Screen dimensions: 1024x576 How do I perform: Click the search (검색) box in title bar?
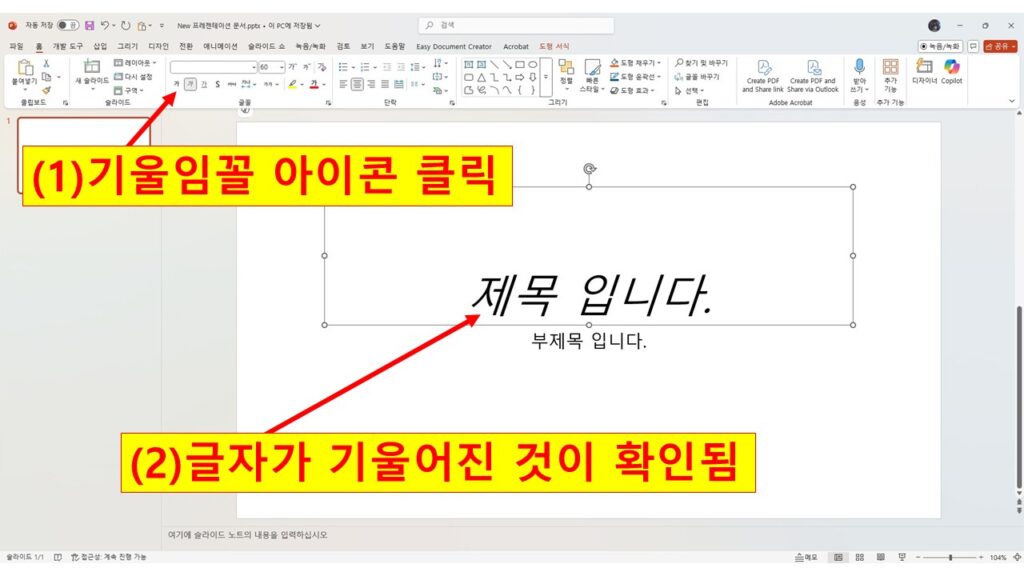pos(516,25)
